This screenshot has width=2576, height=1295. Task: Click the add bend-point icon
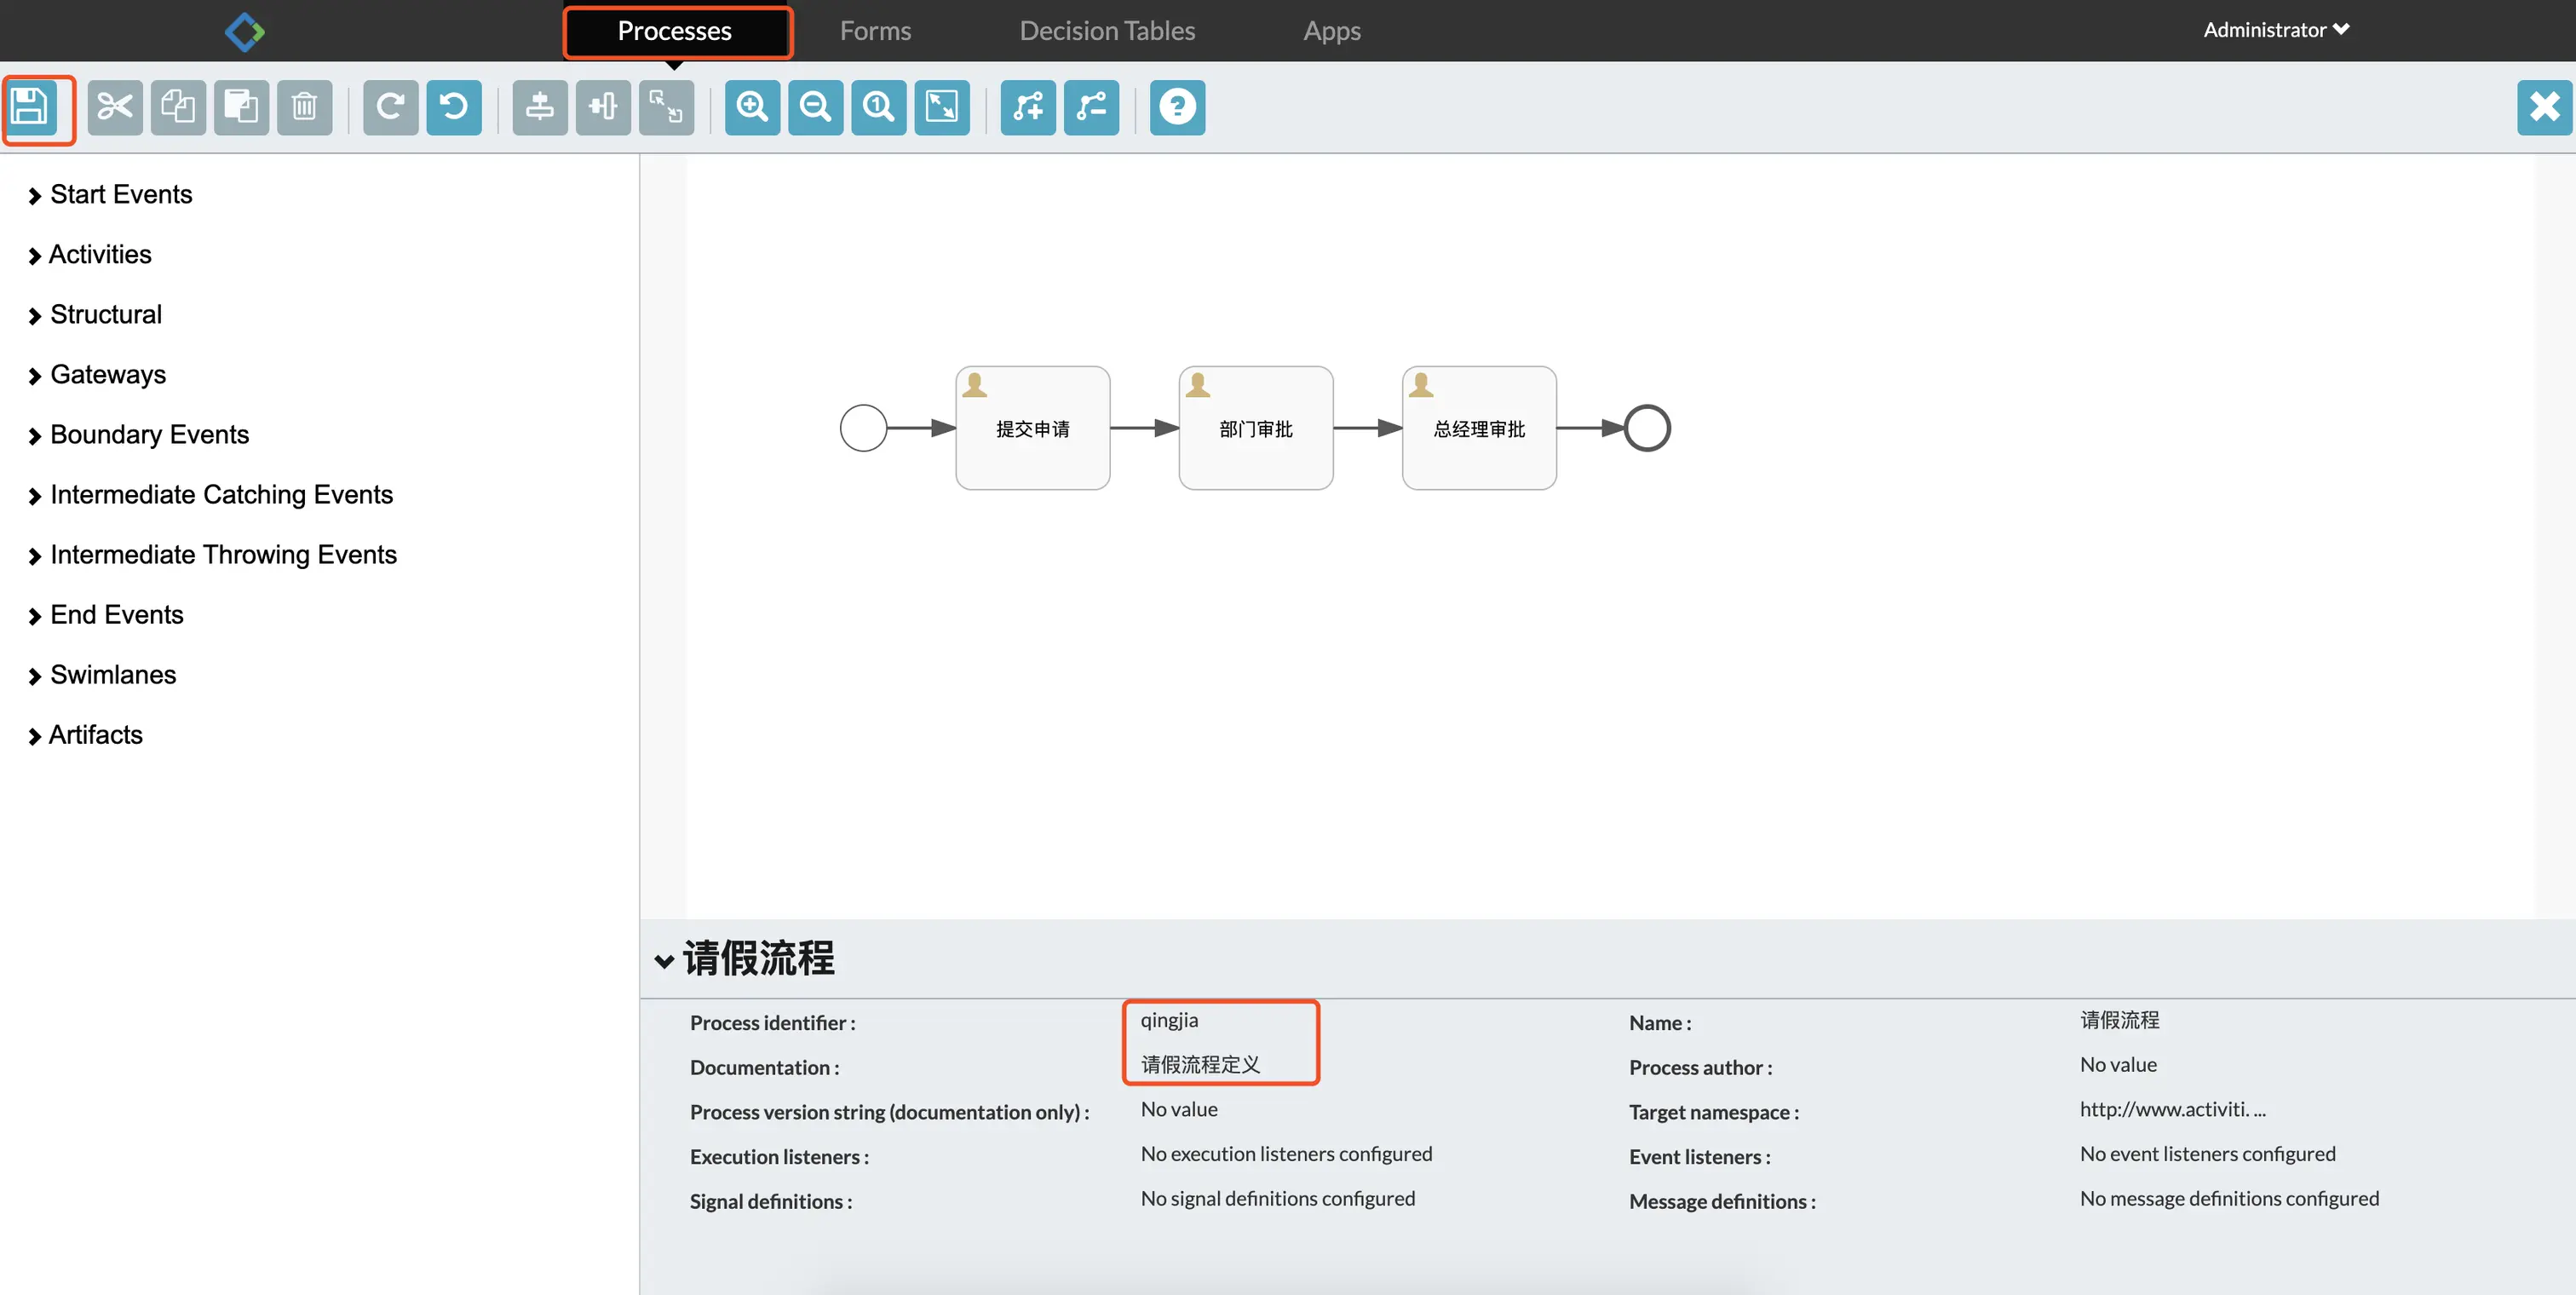coord(1028,107)
